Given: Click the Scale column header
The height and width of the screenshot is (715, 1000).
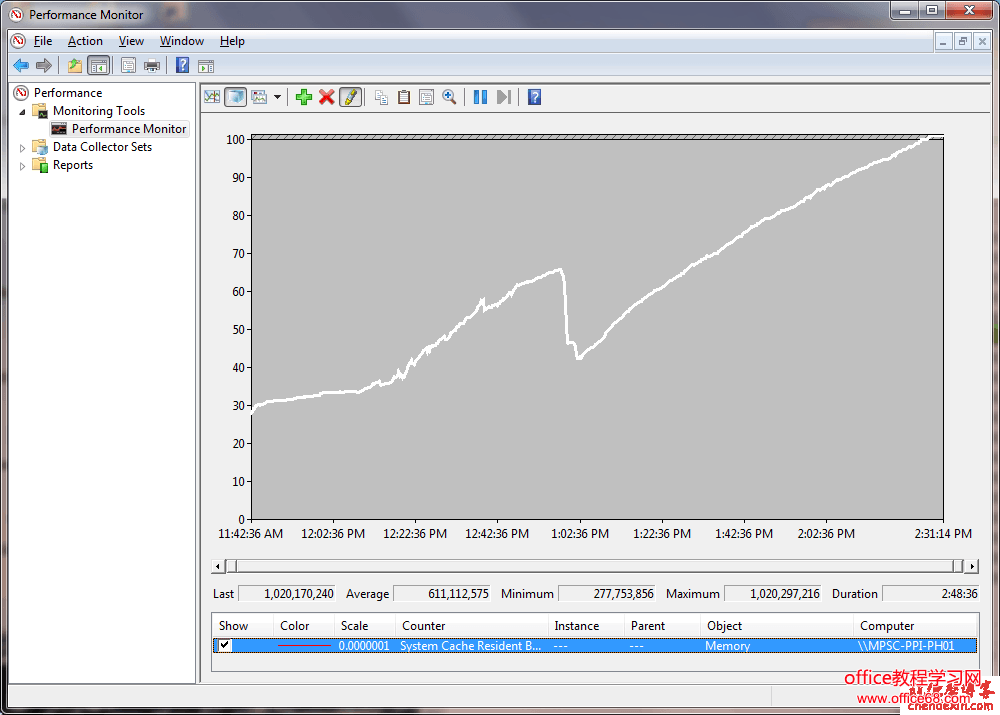Looking at the screenshot, I should pos(354,626).
